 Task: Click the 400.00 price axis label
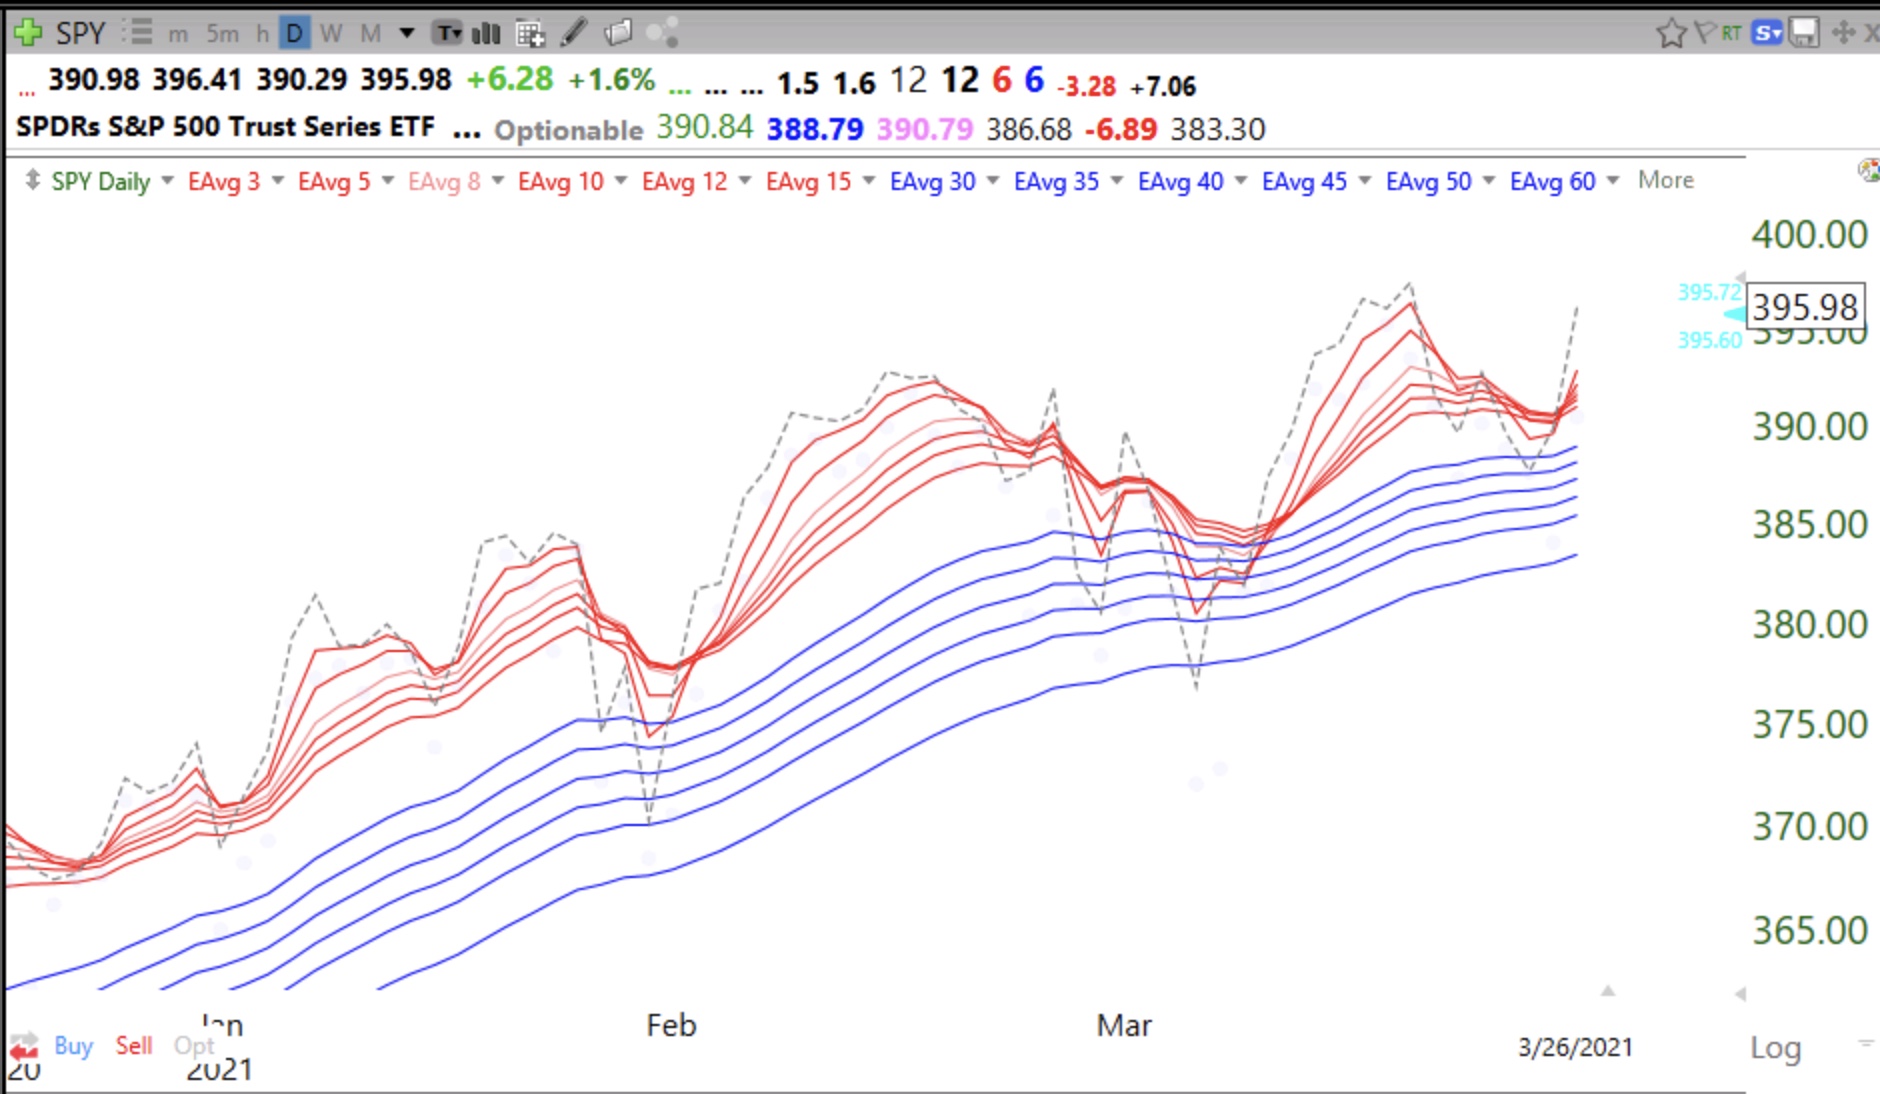pos(1809,234)
